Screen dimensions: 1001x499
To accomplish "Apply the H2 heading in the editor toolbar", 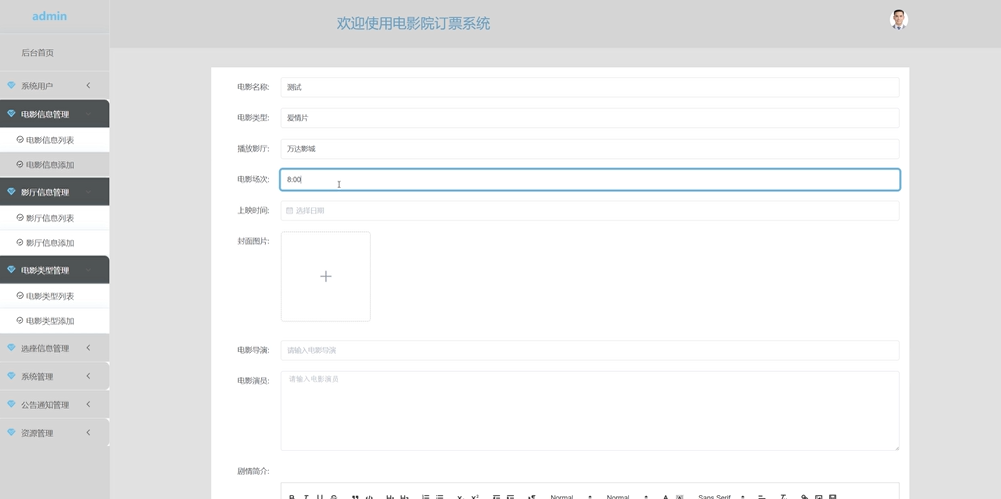I will [404, 496].
